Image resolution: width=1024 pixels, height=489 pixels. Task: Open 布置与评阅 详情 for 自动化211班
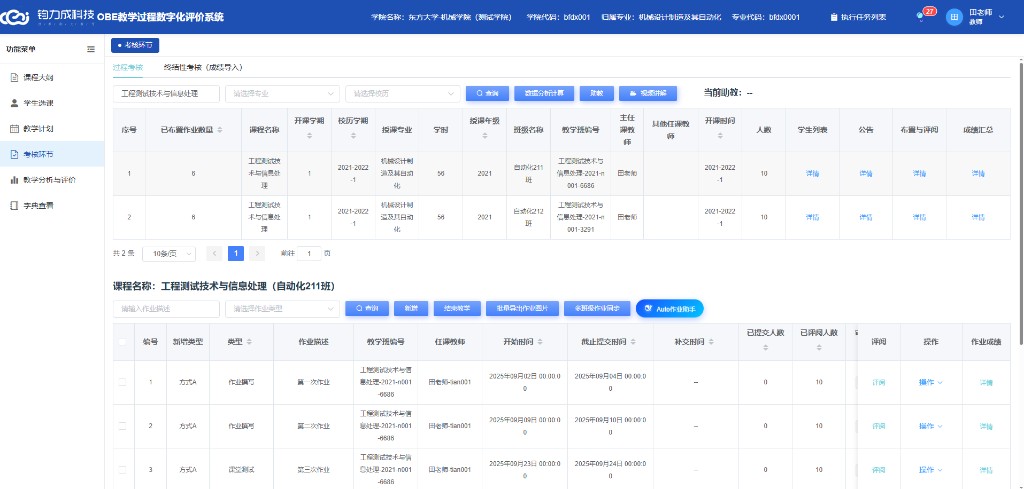tap(920, 174)
